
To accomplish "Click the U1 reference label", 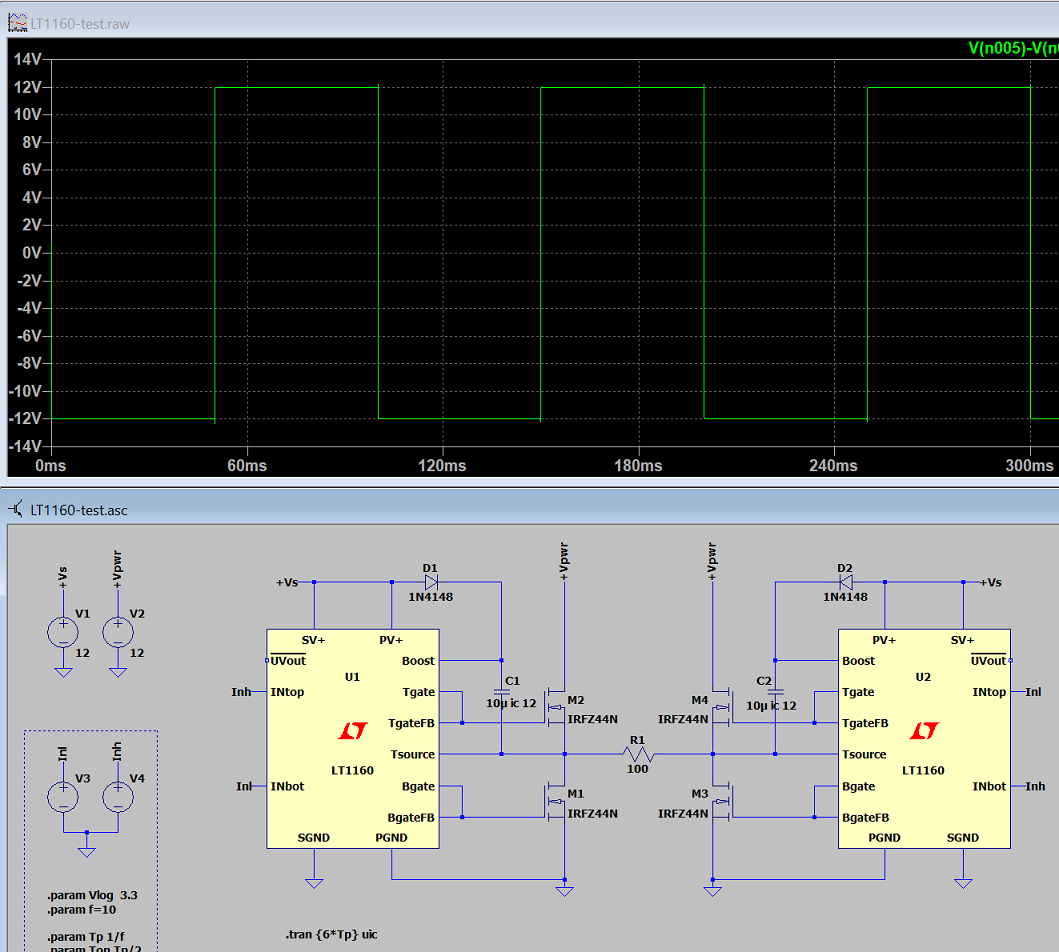I will point(353,677).
